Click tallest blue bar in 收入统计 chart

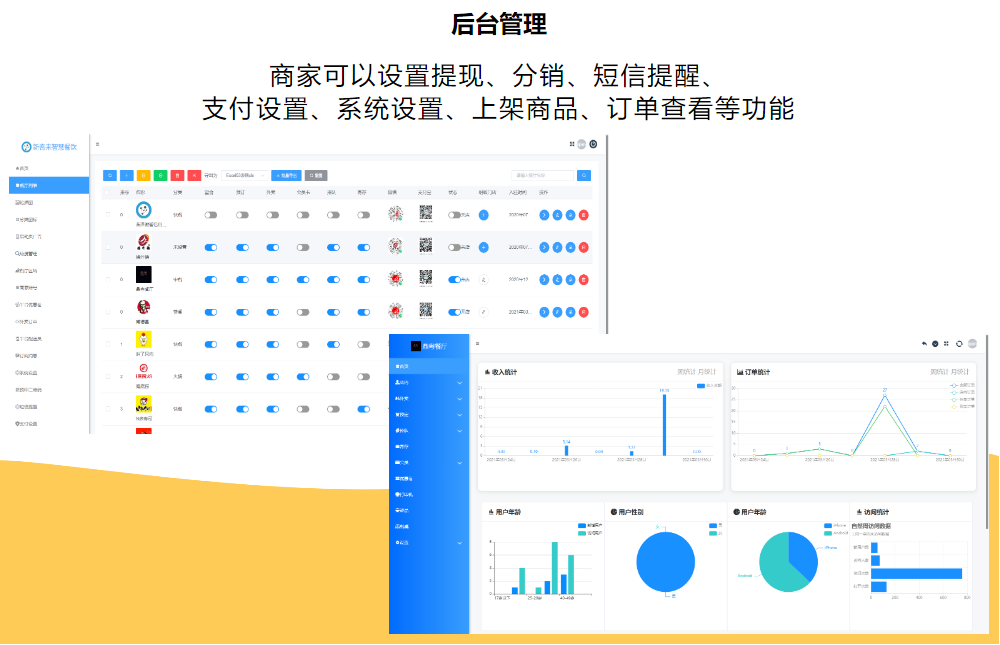[664, 425]
